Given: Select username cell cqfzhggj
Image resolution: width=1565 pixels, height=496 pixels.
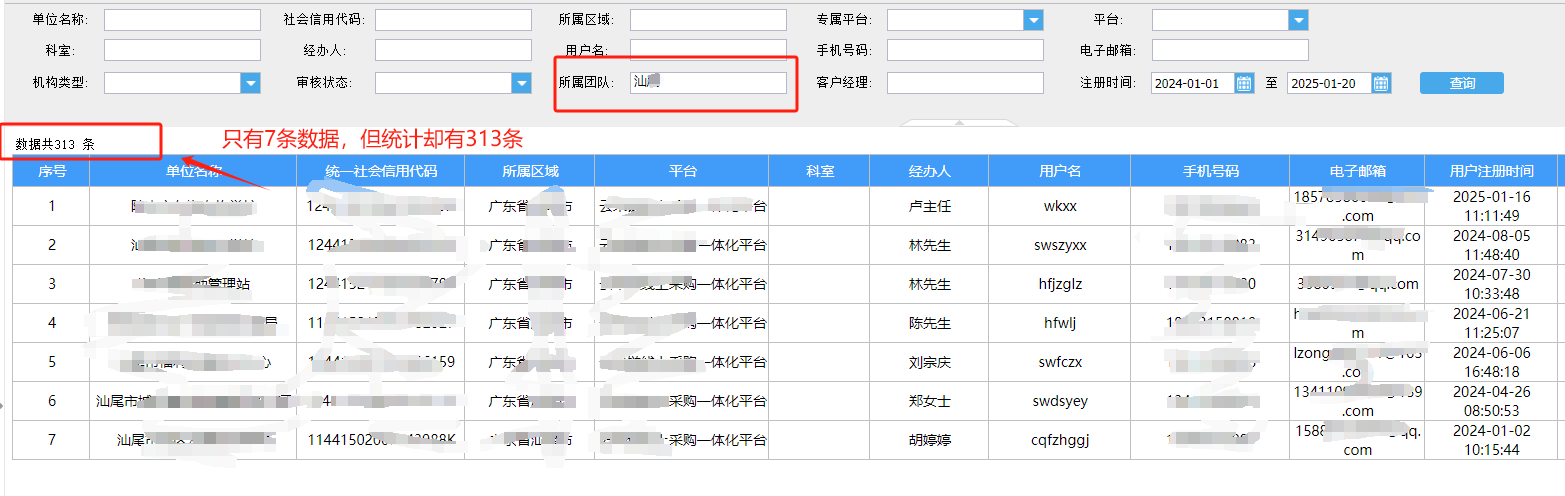Looking at the screenshot, I should click(x=1060, y=440).
